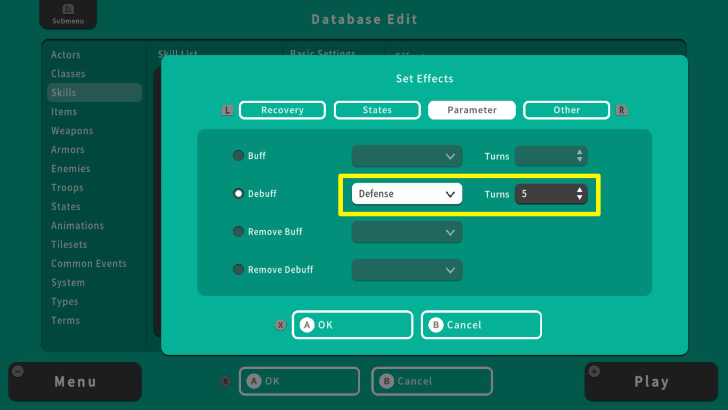Screen dimensions: 728x410
Task: Open the Buff parameter dropdown
Action: coord(407,156)
